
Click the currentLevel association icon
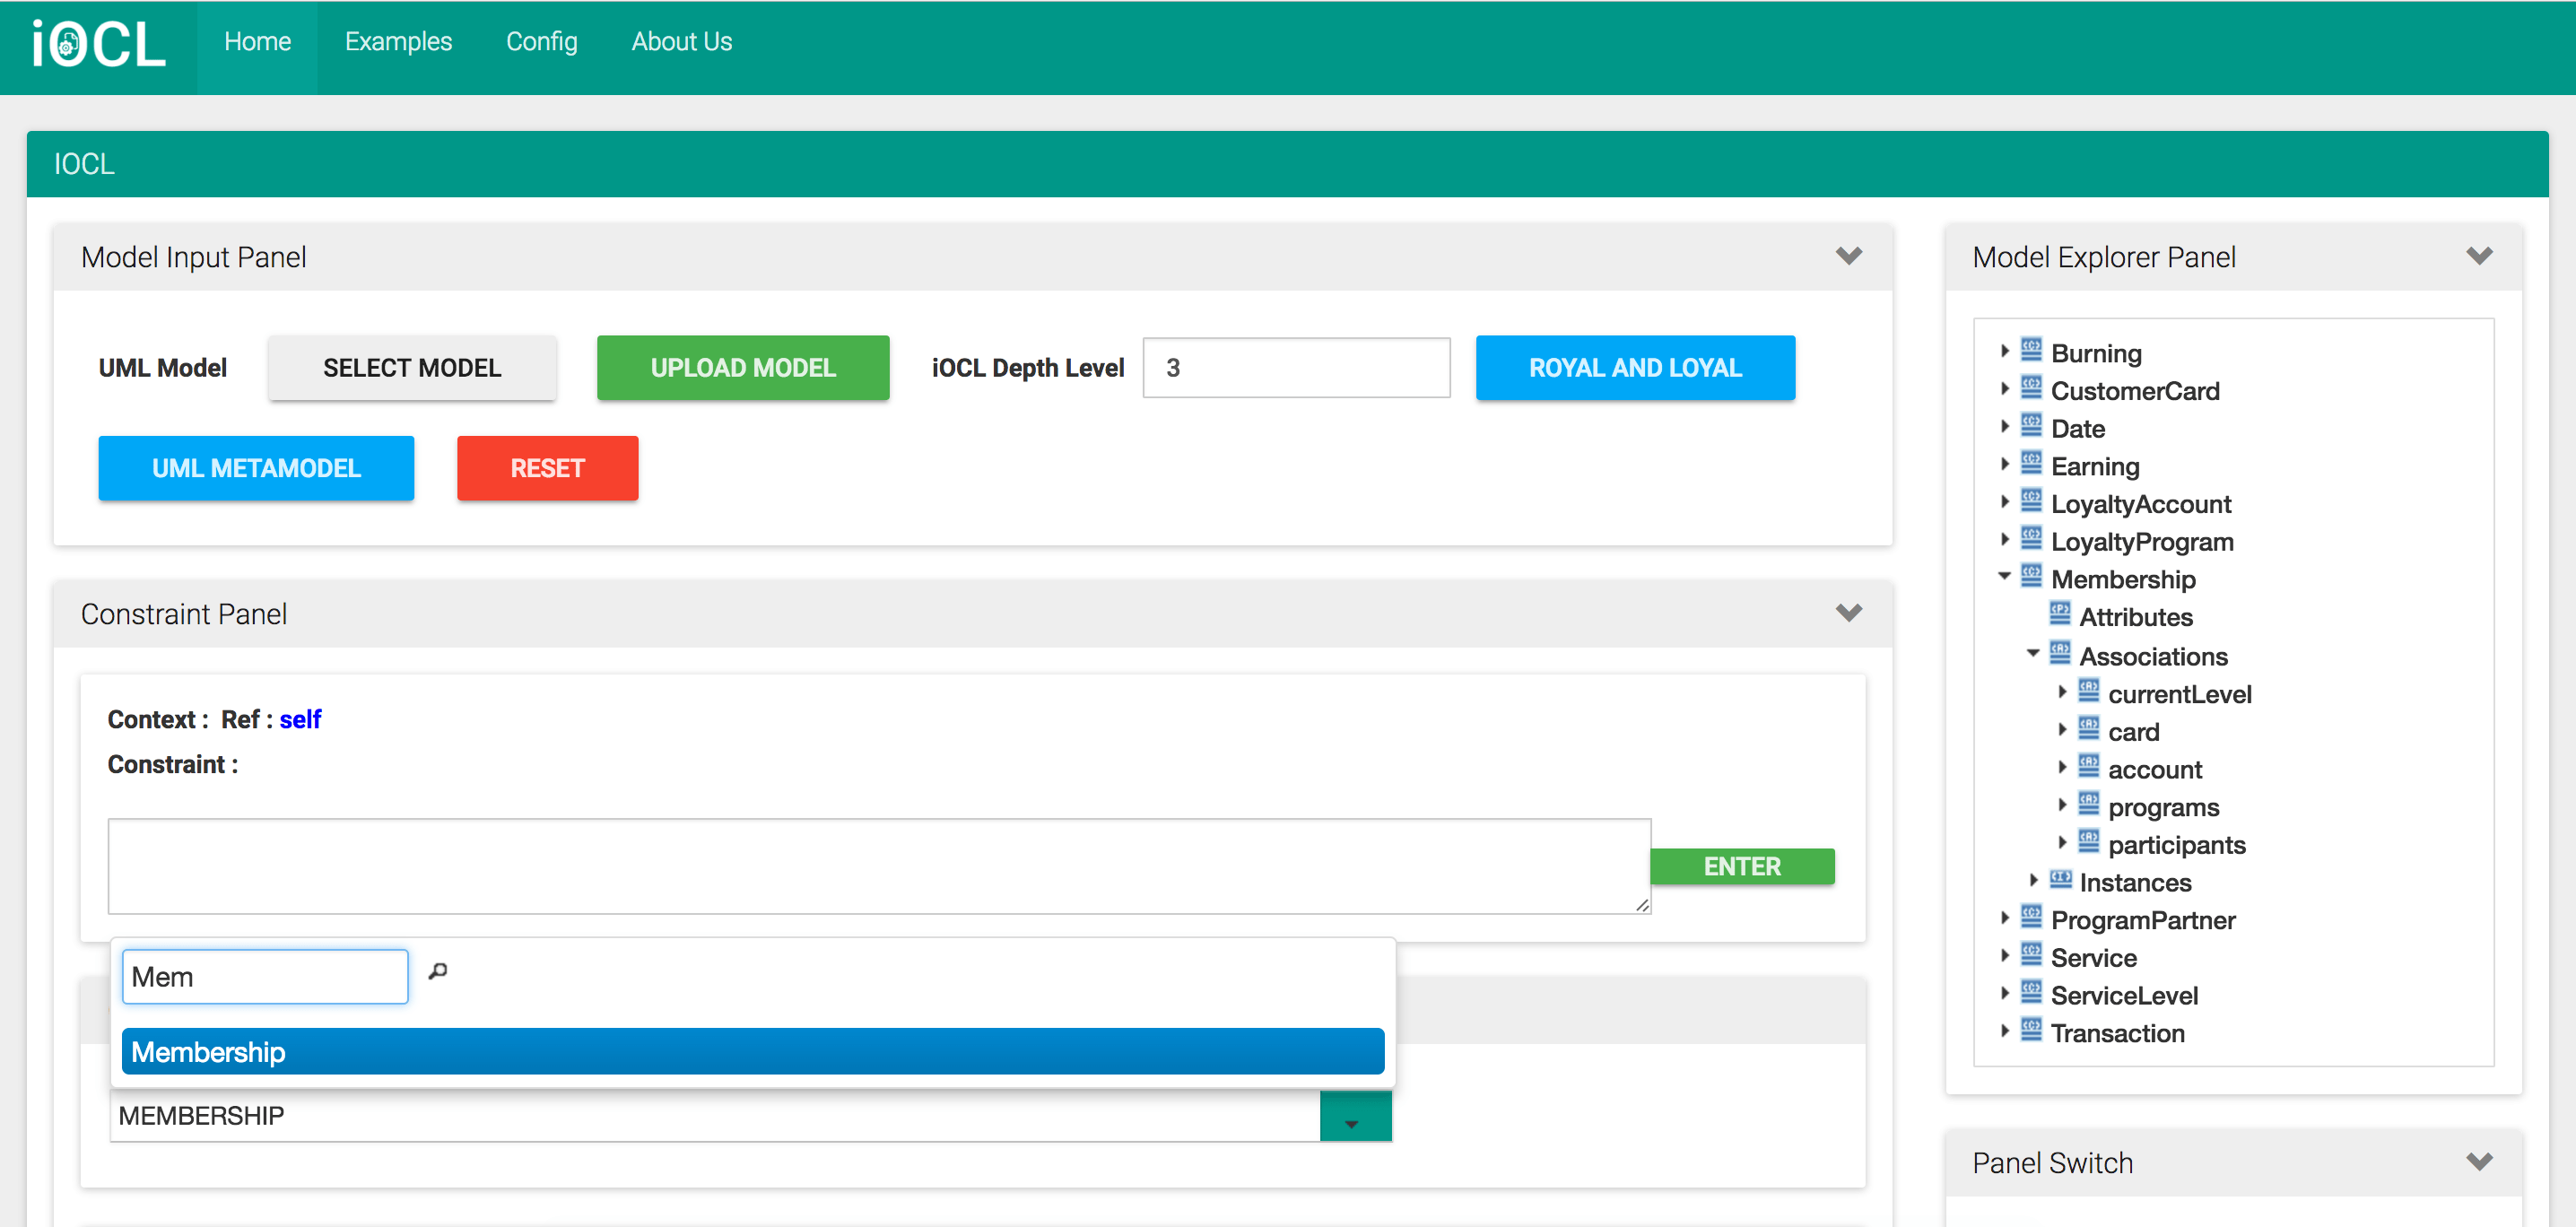click(2088, 691)
